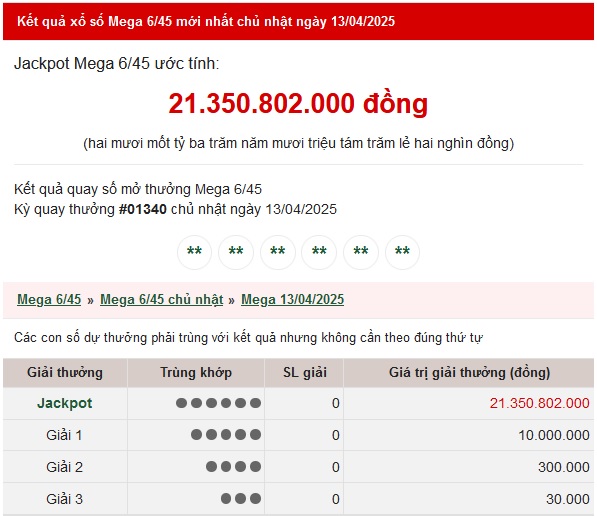597x516 pixels.
Task: Click the Giải 1 value 10.000.000
Action: pyautogui.click(x=554, y=435)
